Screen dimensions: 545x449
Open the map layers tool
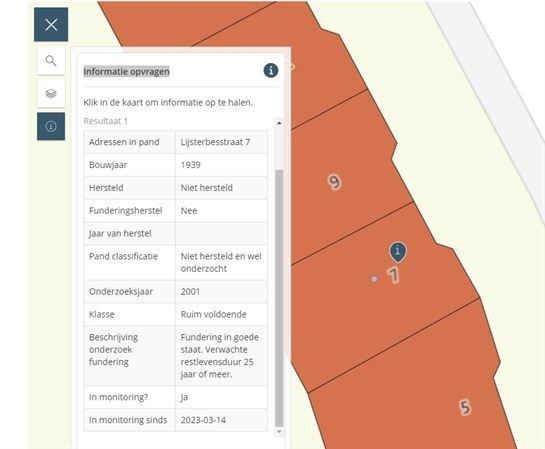pyautogui.click(x=51, y=93)
